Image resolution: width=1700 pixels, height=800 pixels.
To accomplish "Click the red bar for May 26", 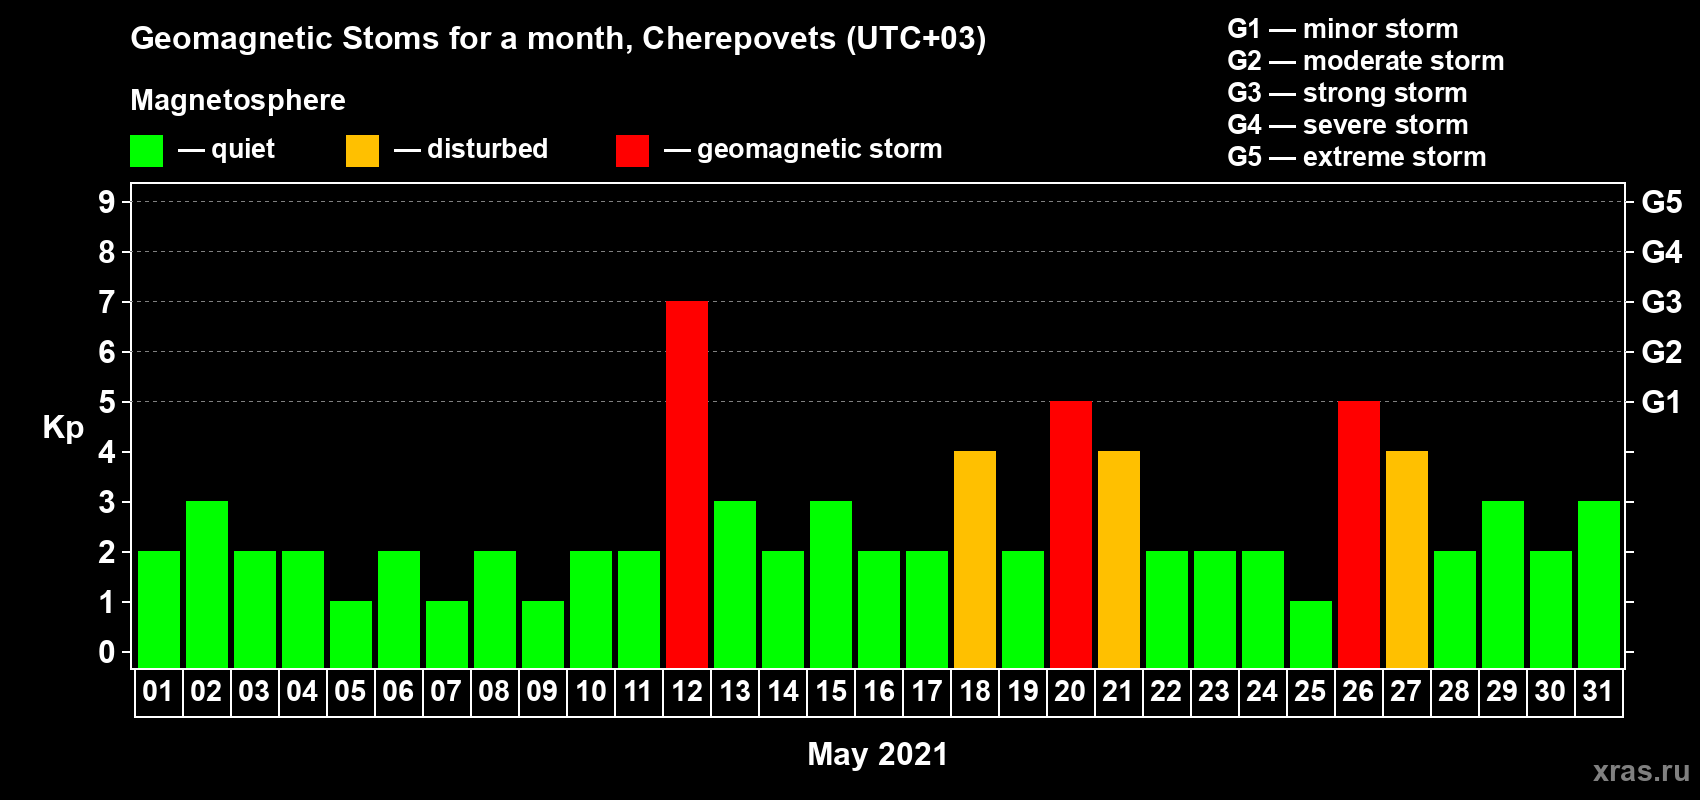I will [x=1359, y=534].
